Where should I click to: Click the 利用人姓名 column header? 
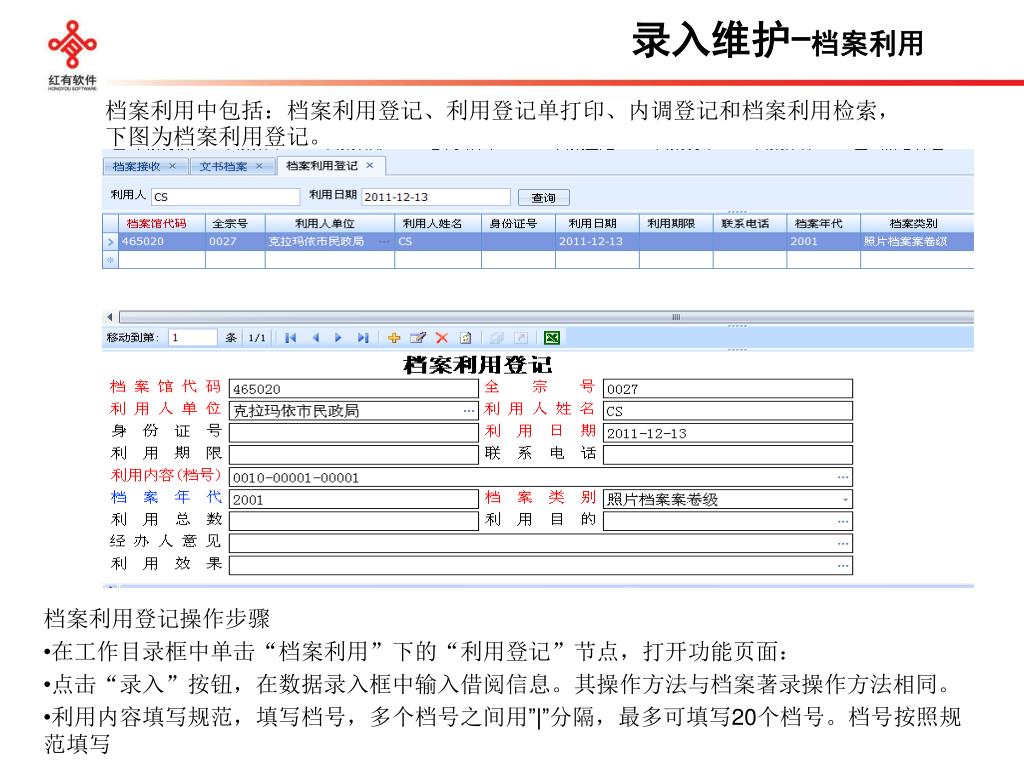click(438, 223)
